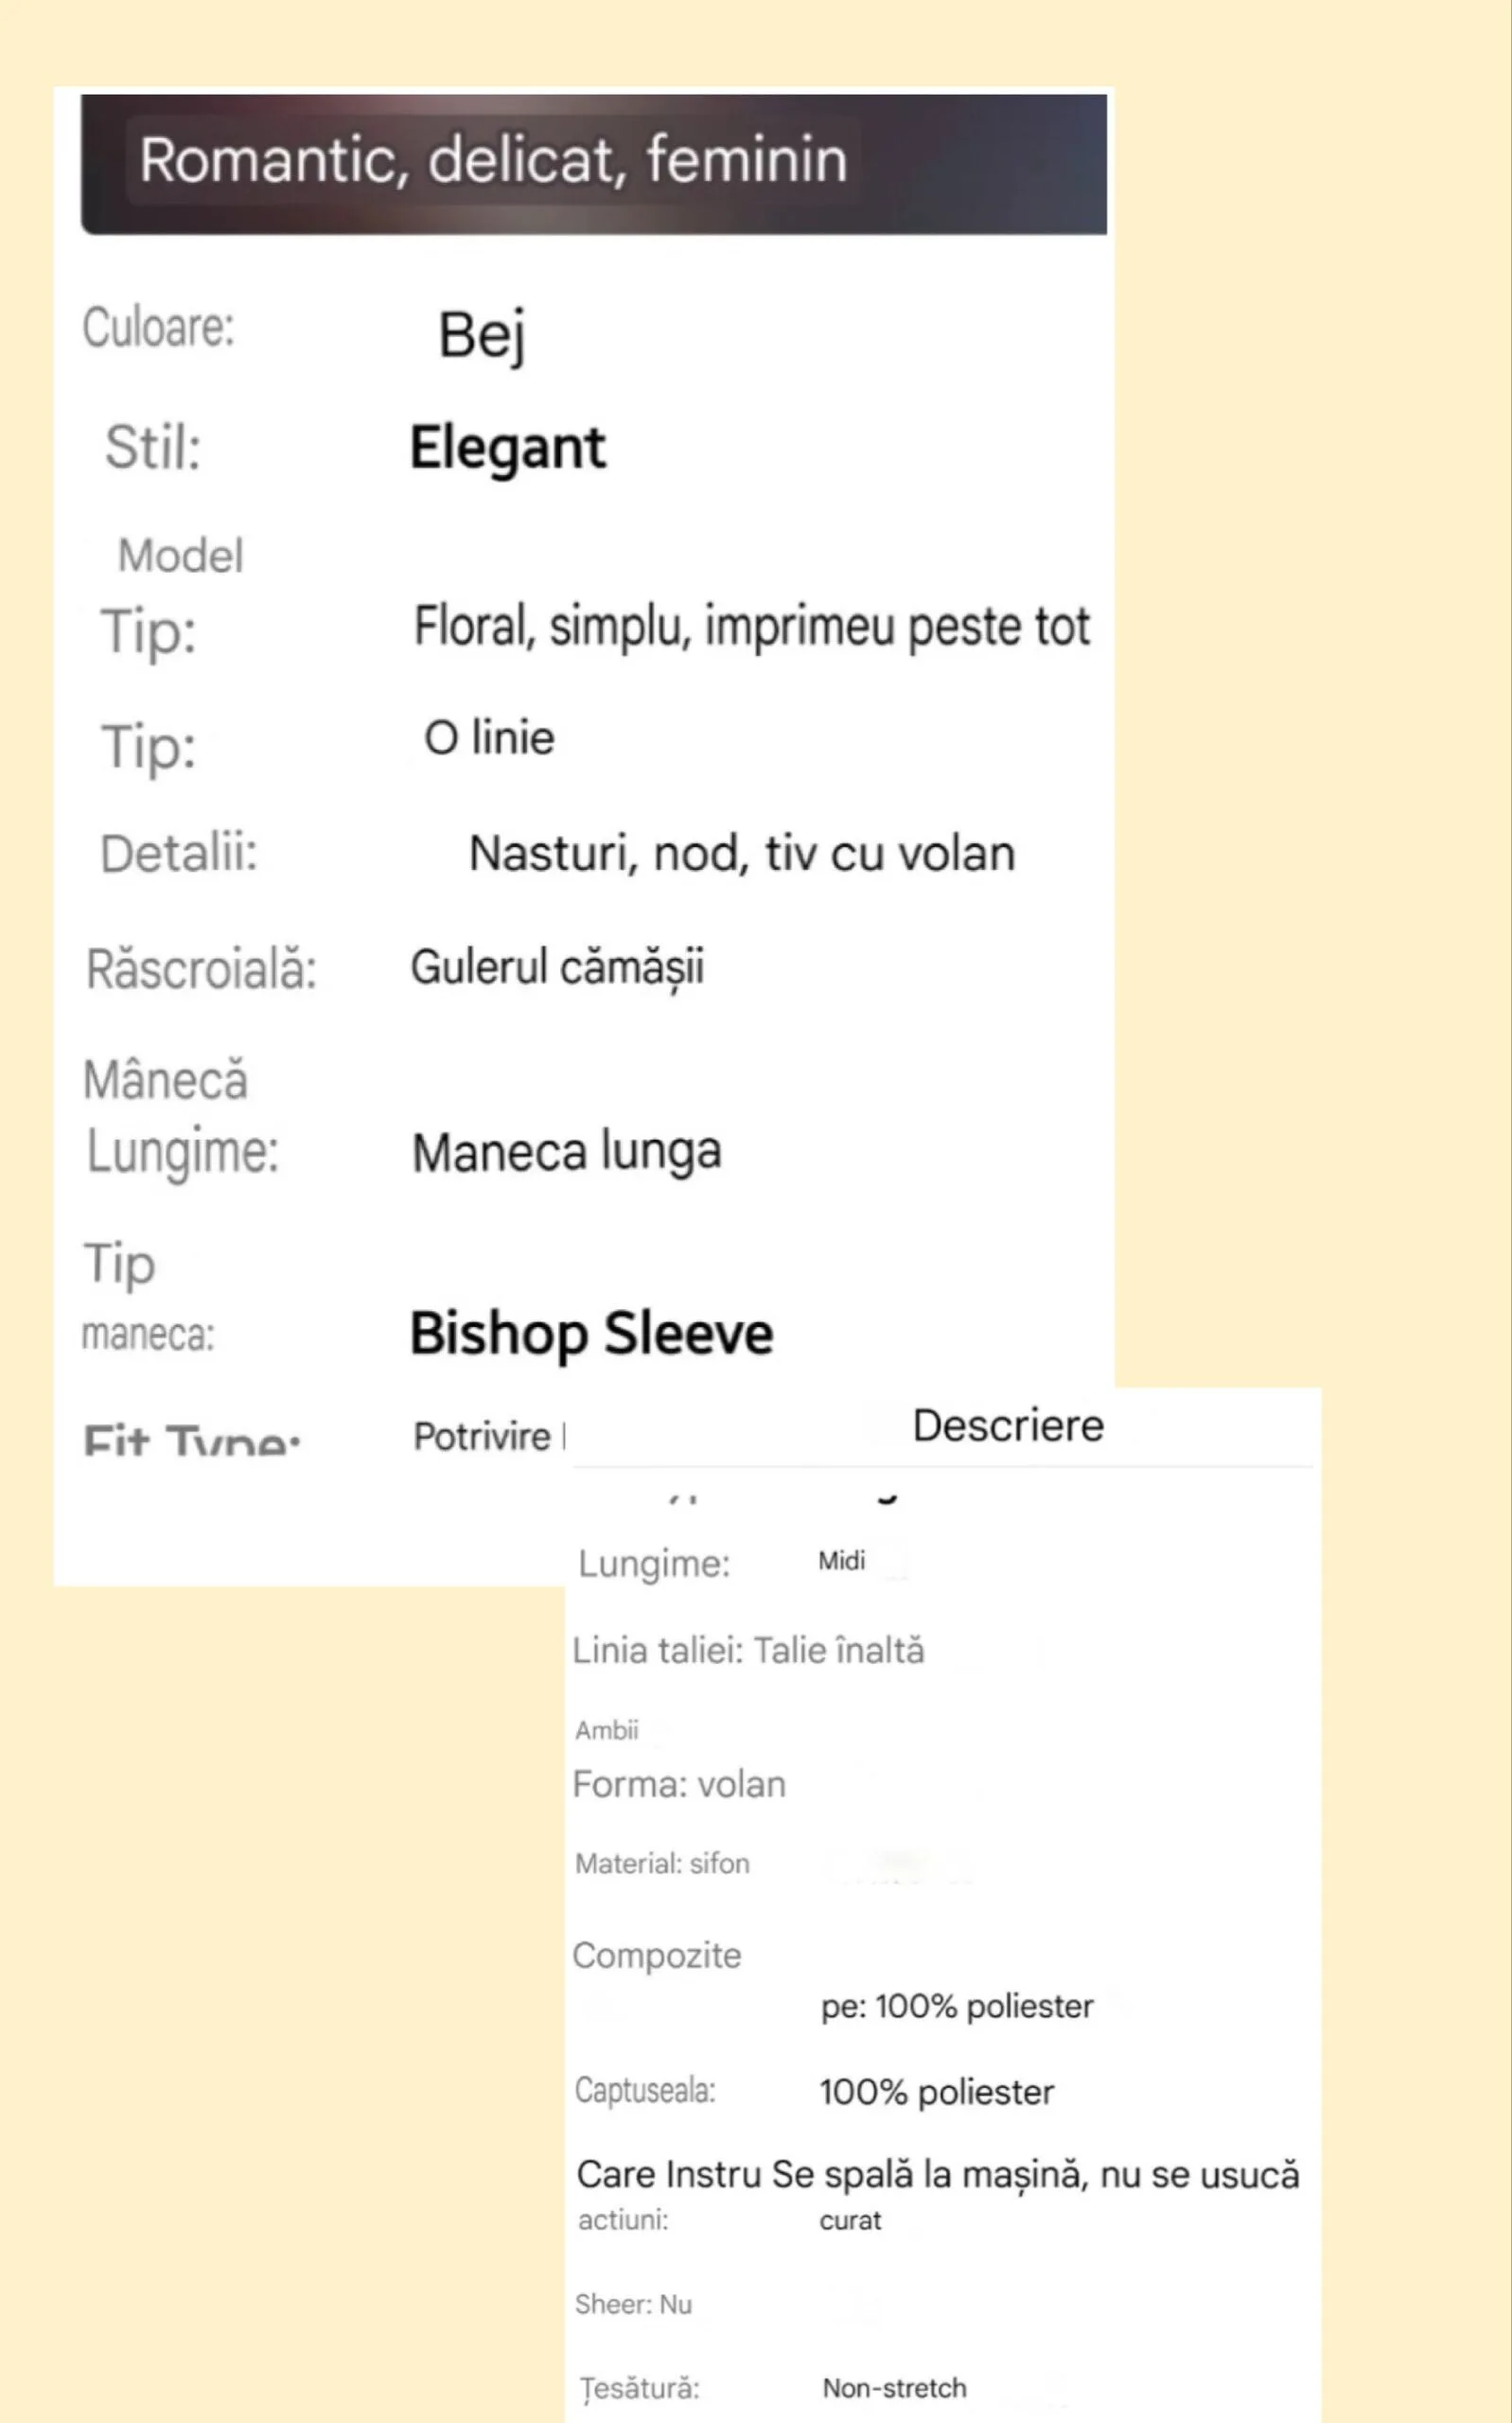Image resolution: width=1512 pixels, height=2423 pixels.
Task: Click the "Sheer: Nu" row
Action: coord(633,2304)
